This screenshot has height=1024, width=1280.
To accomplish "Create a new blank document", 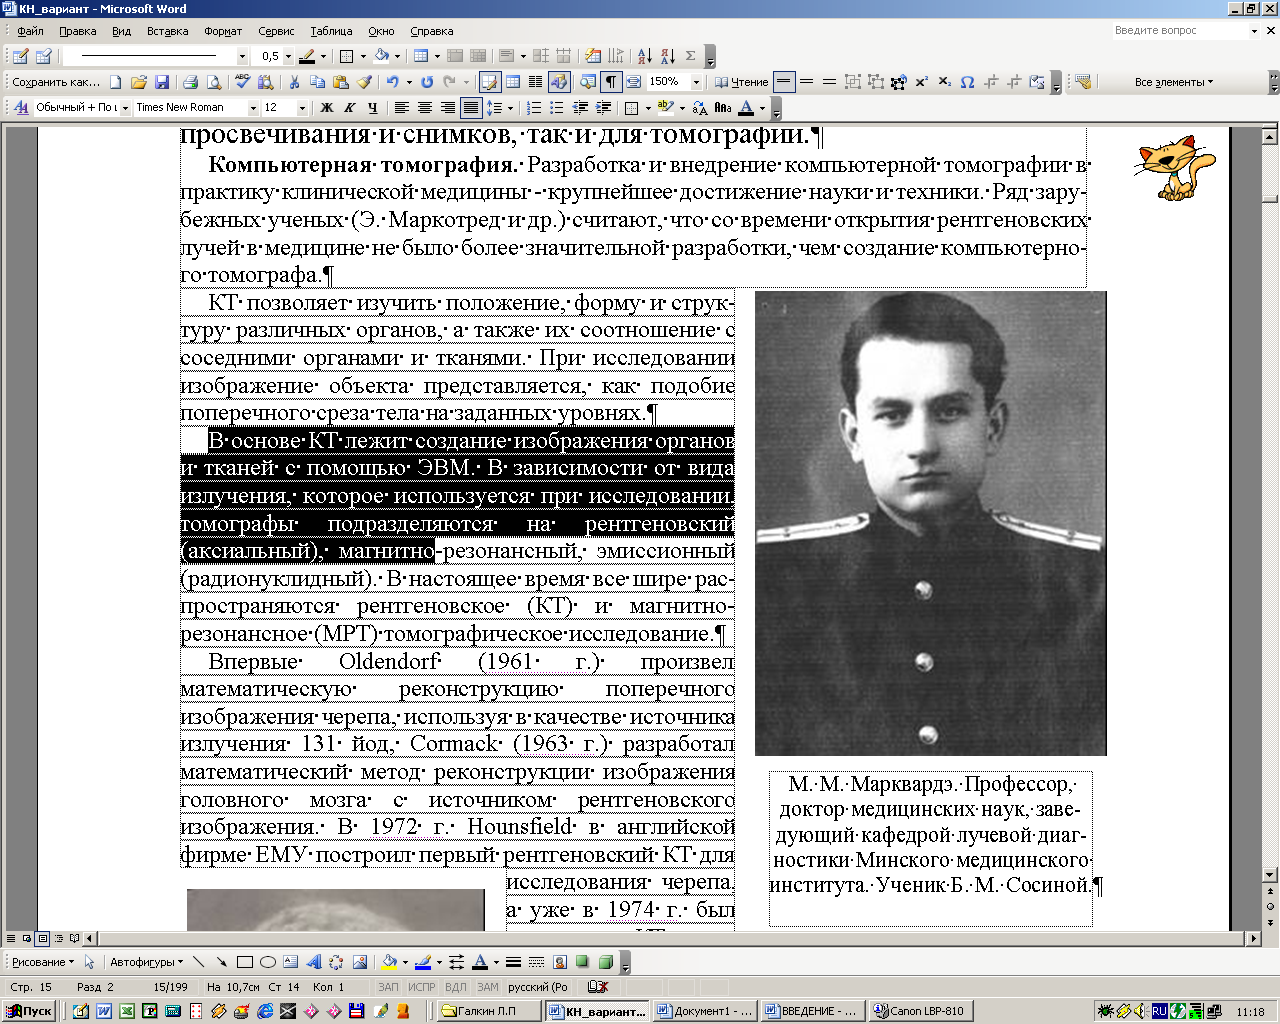I will click(116, 82).
